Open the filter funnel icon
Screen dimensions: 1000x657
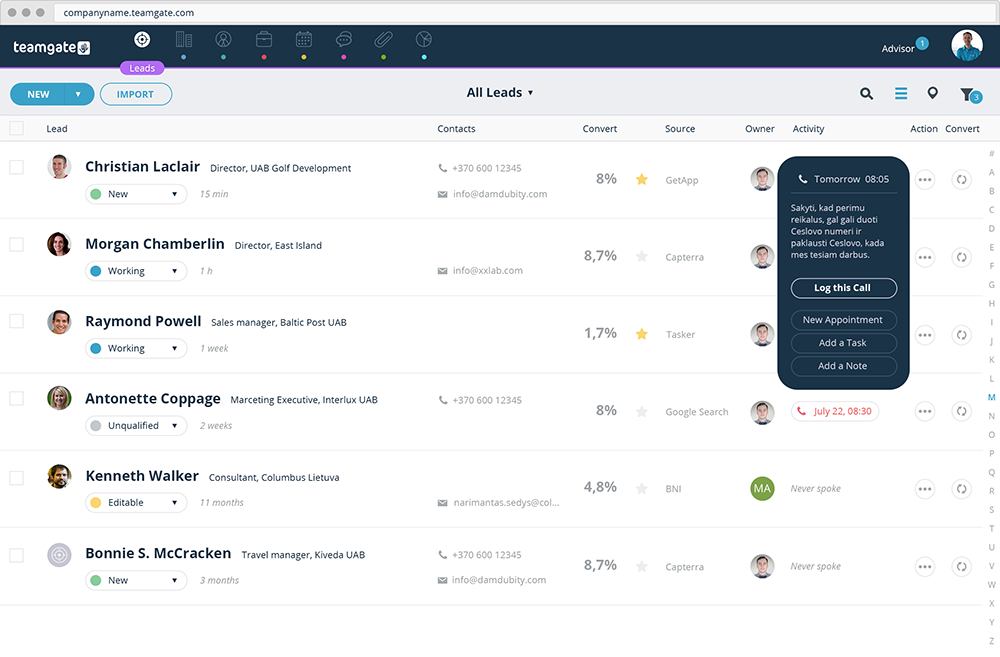967,94
